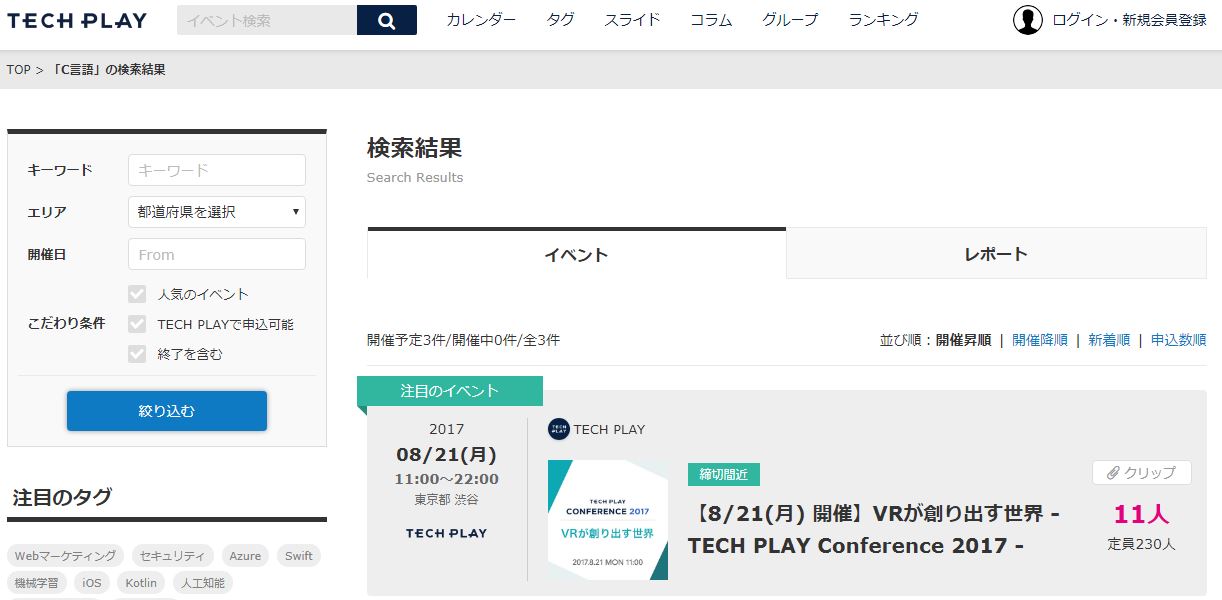Click the TECH PLAY logo
The width and height of the screenshot is (1222, 600).
(76, 19)
